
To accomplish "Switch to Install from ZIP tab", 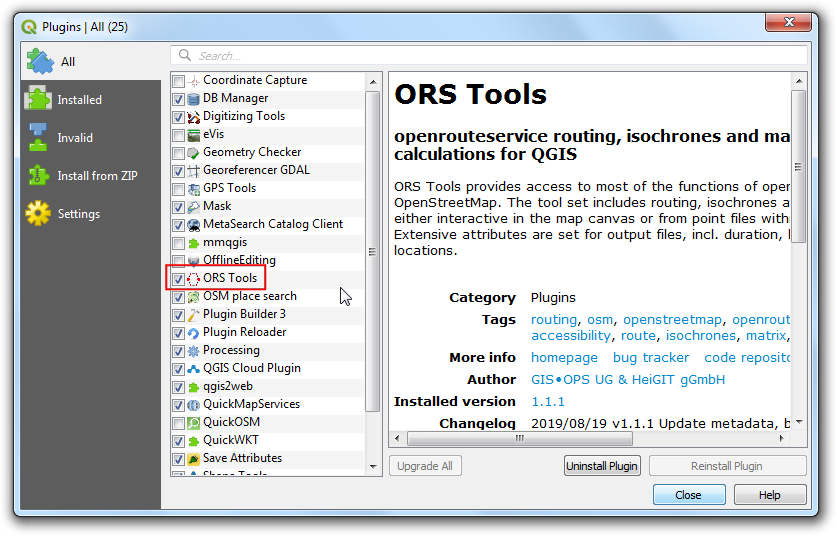I will [97, 176].
